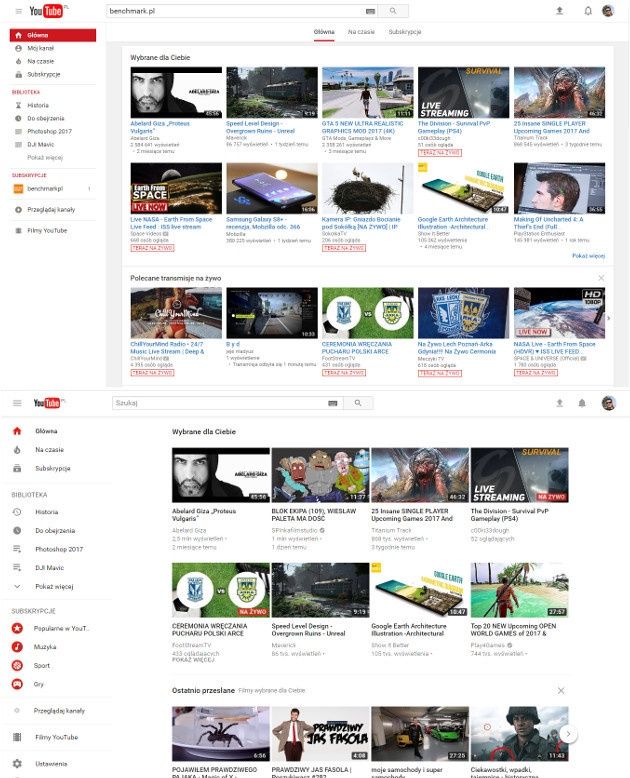Viewport: 630px width, 778px height.
Task: Select DJI Mavic playlist in the lower sidebar
Action: pos(49,568)
